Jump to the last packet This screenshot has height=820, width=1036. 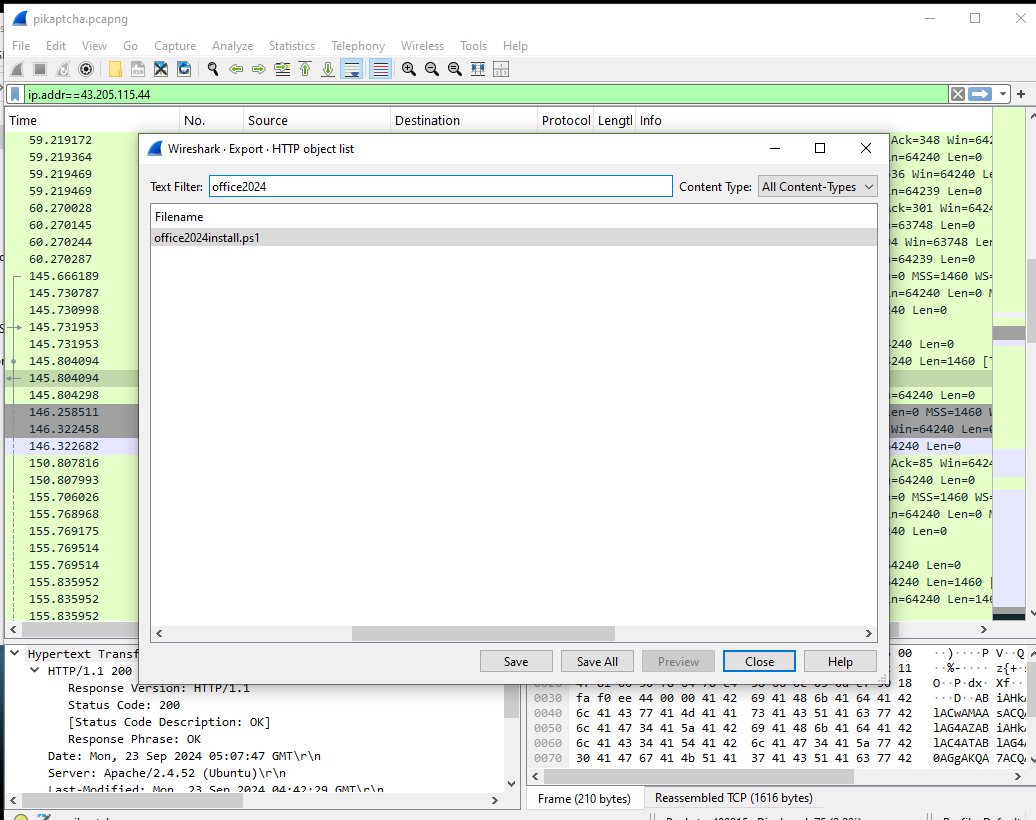328,69
